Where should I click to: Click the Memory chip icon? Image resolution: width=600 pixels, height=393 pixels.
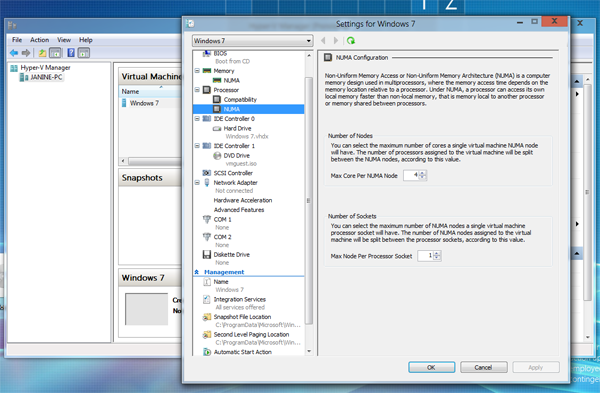point(207,71)
